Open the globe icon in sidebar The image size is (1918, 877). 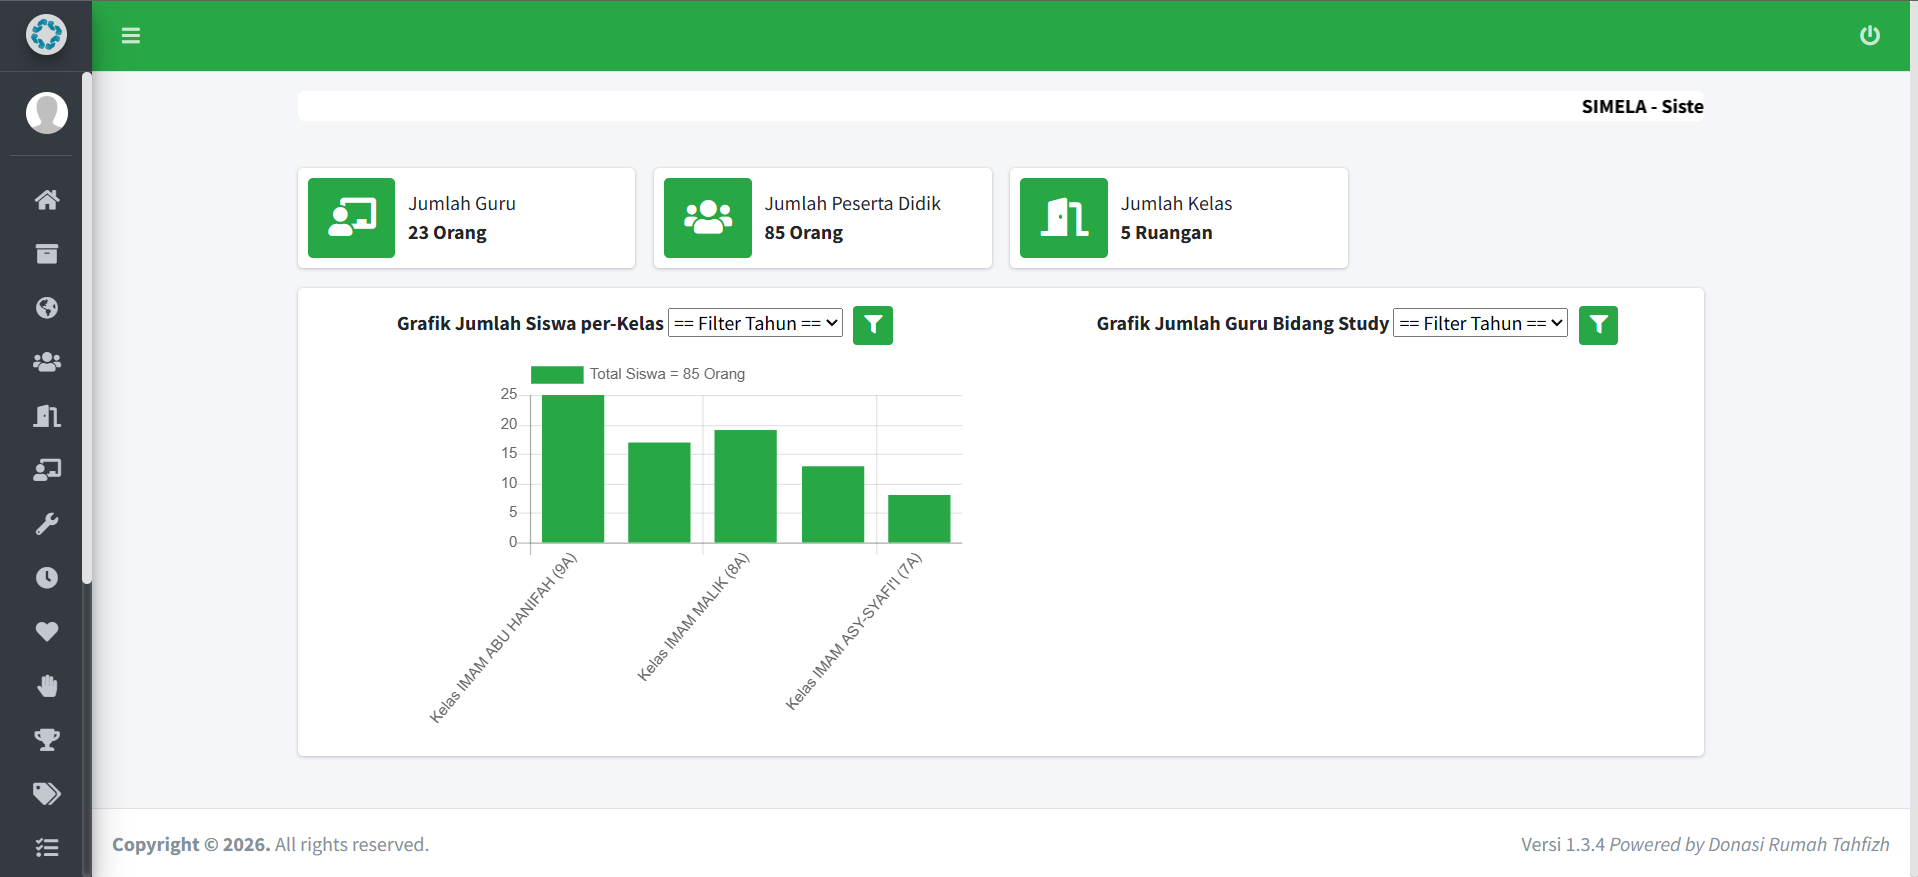pos(46,308)
